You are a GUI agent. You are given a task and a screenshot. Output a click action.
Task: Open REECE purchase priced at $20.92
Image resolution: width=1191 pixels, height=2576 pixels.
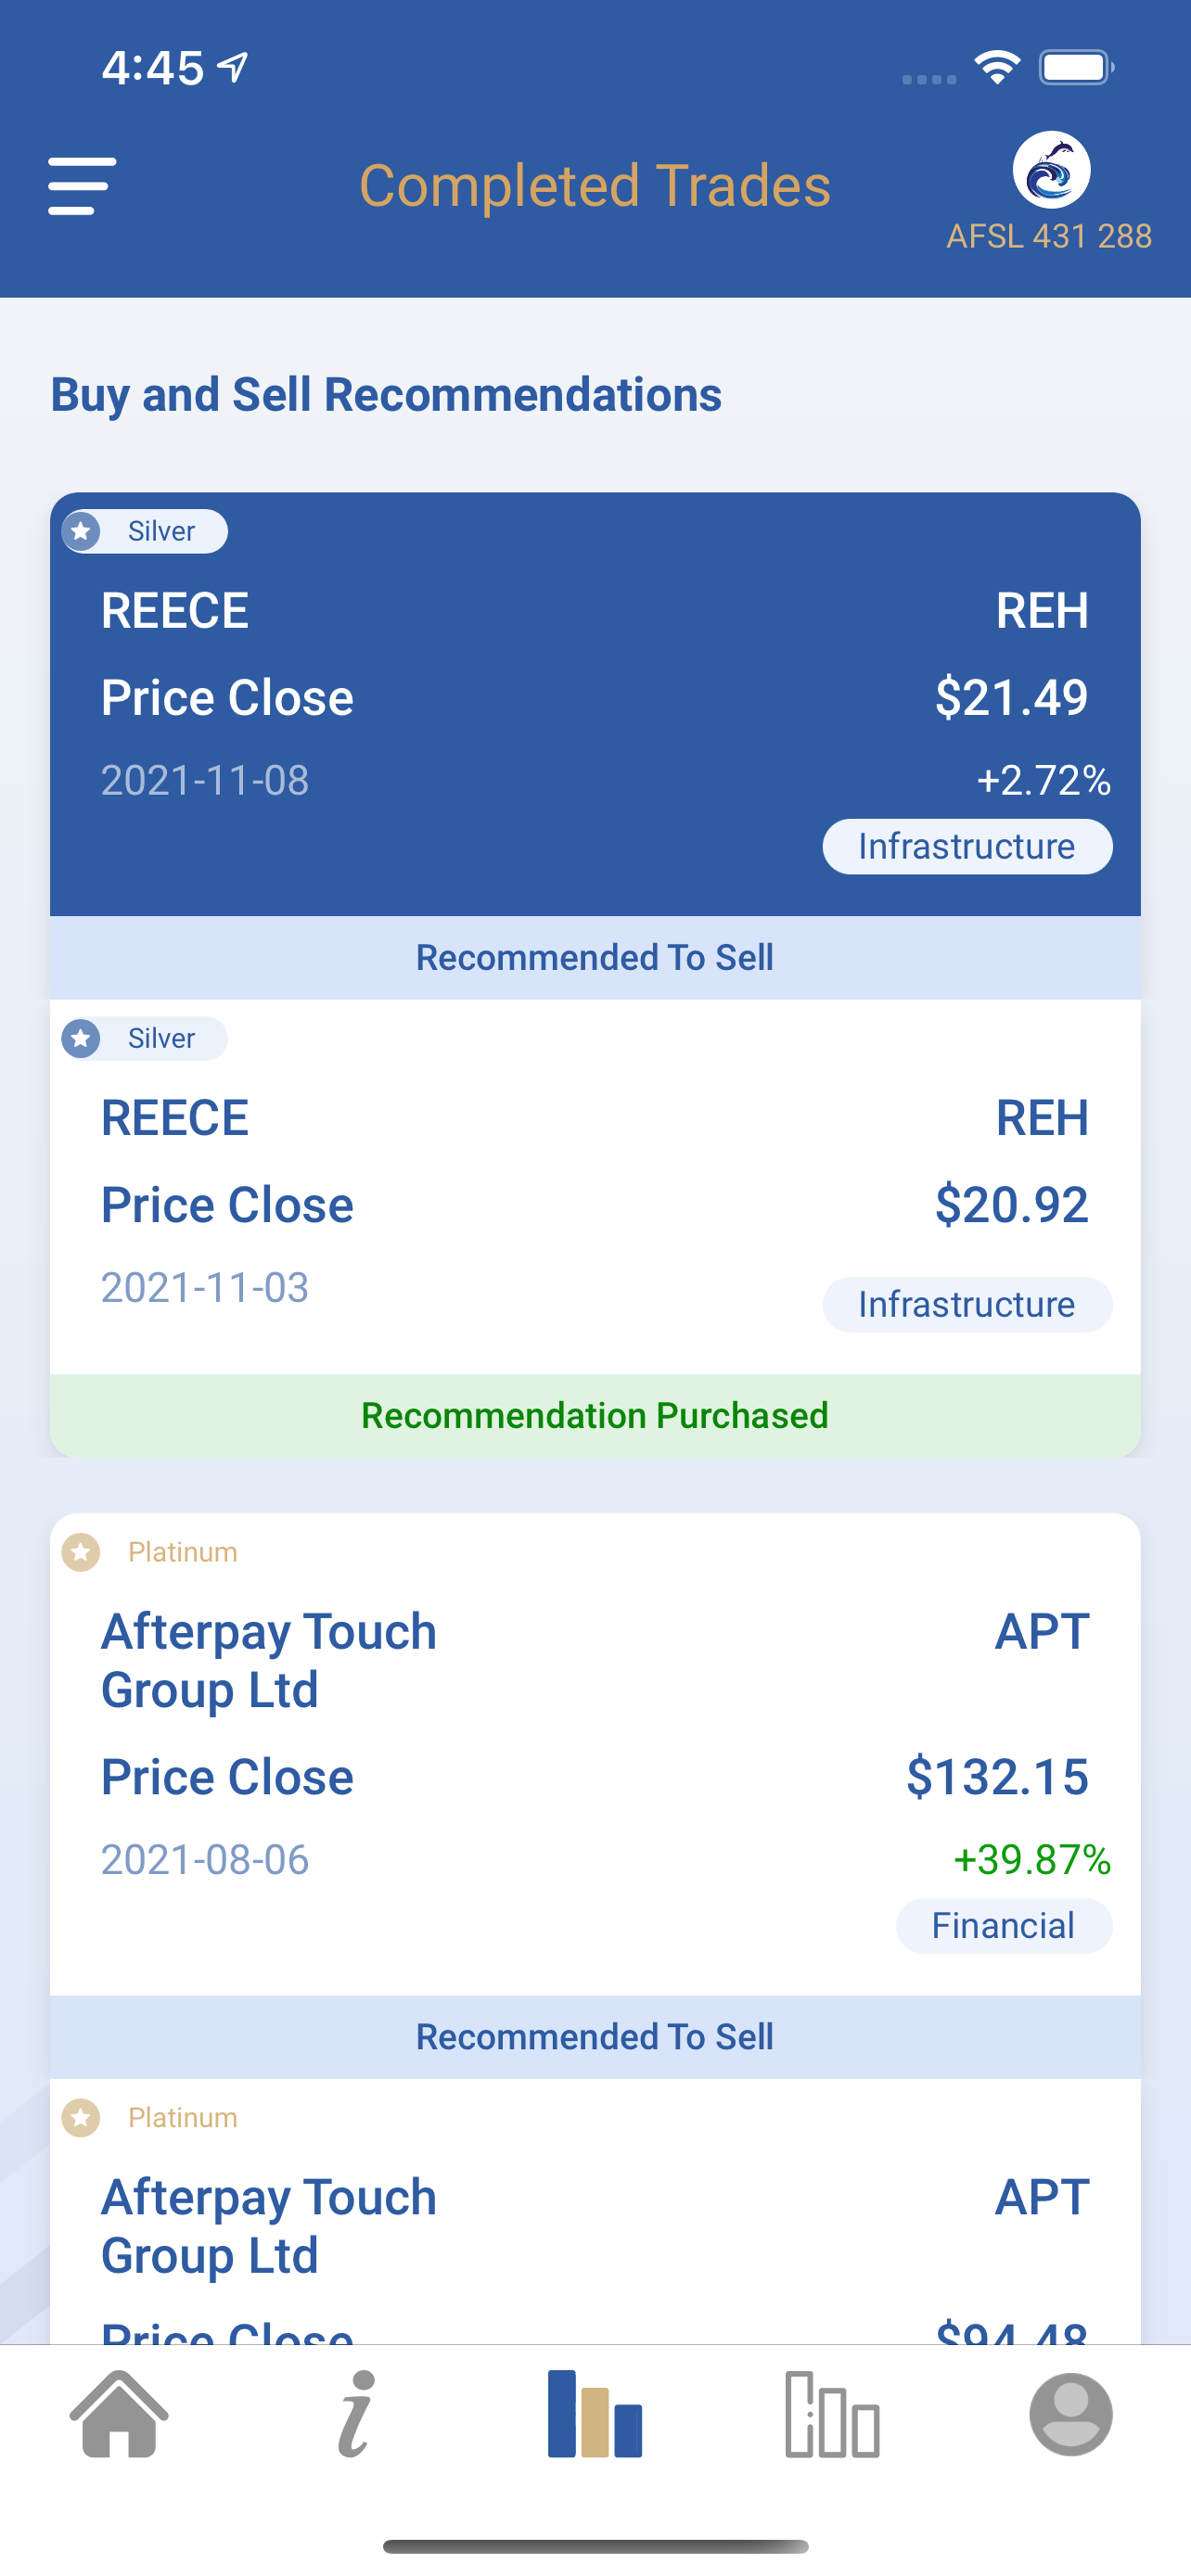point(595,1186)
